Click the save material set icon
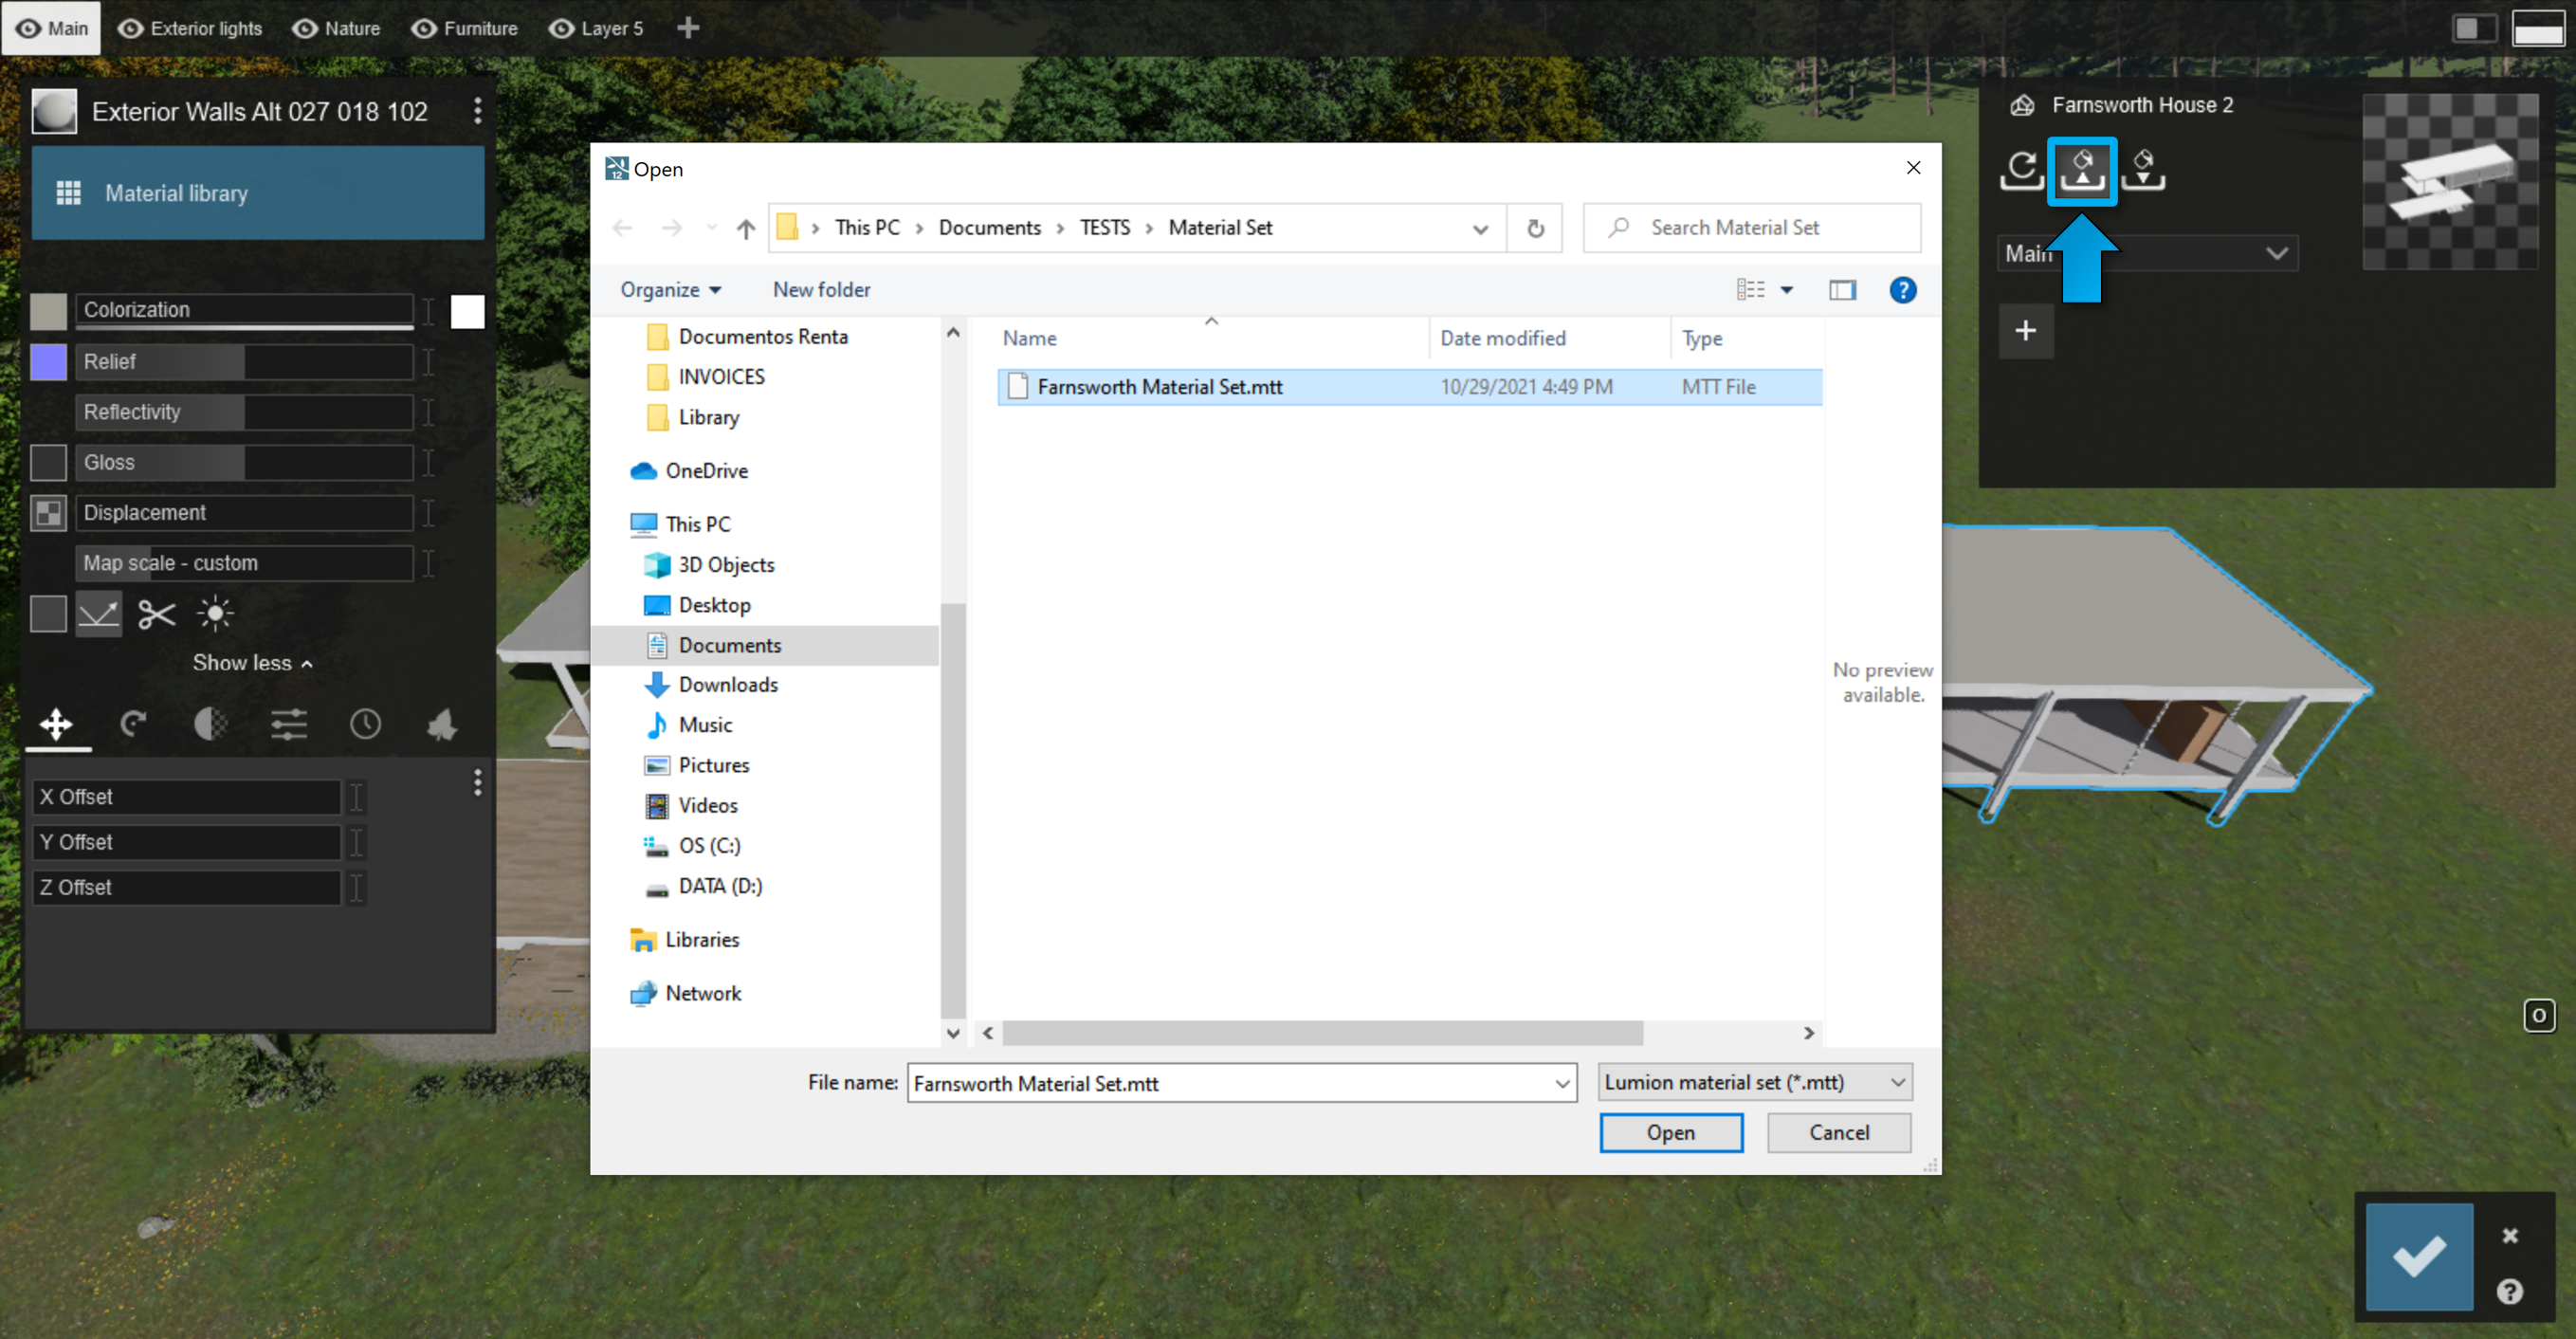Image resolution: width=2576 pixels, height=1339 pixels. pyautogui.click(x=2142, y=170)
